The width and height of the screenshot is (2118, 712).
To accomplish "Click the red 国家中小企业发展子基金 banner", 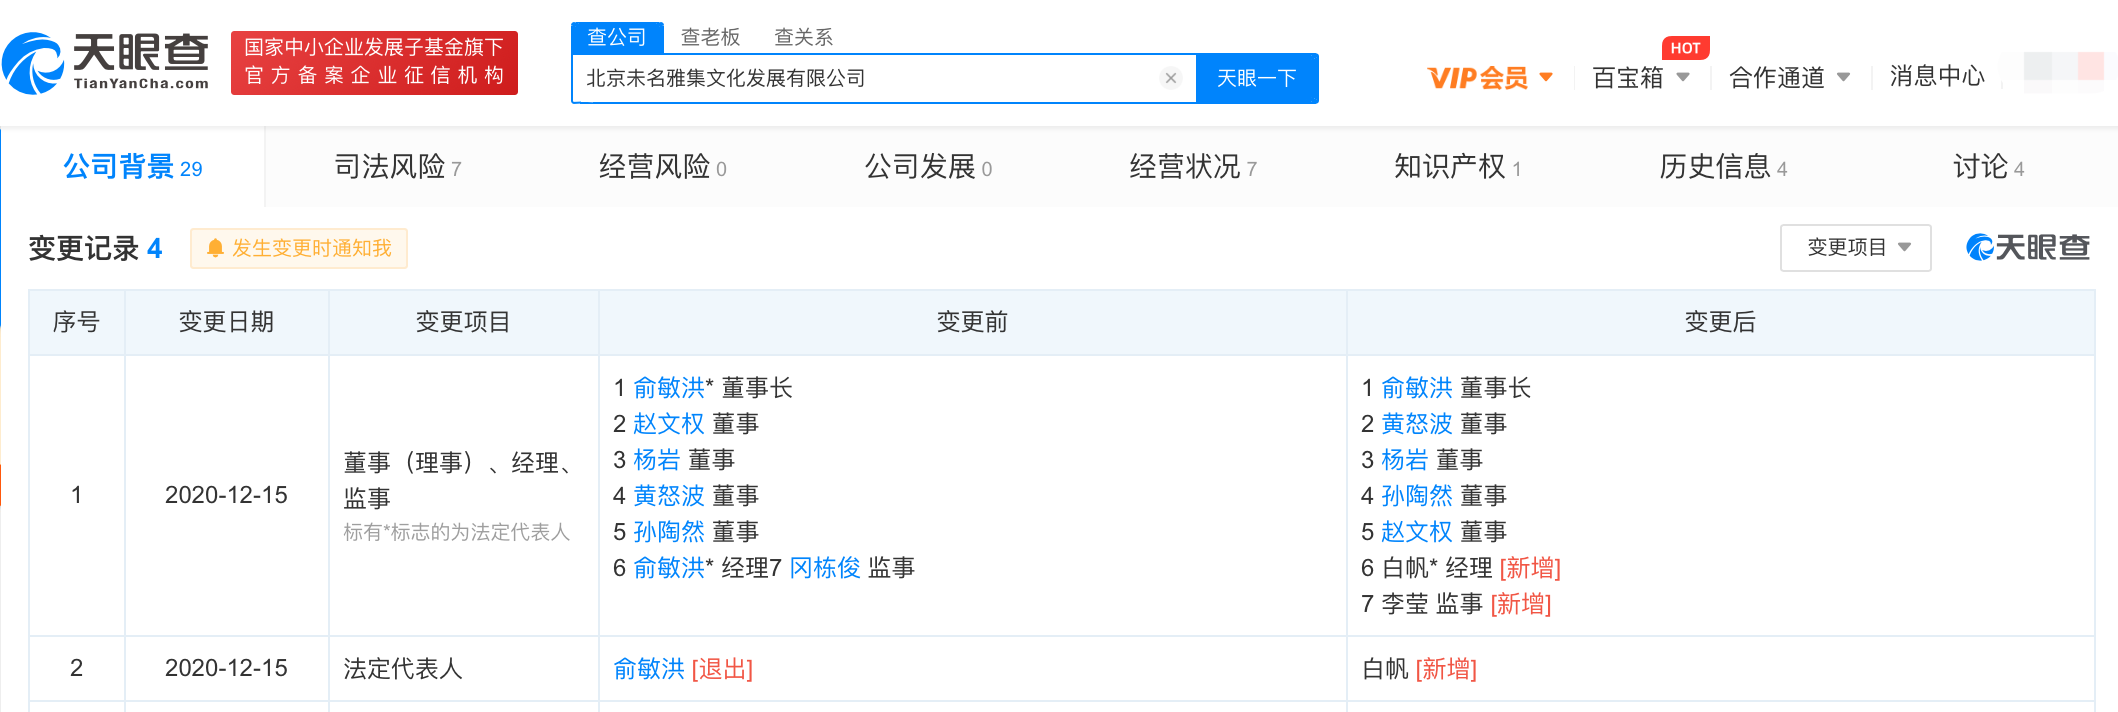I will pyautogui.click(x=374, y=62).
